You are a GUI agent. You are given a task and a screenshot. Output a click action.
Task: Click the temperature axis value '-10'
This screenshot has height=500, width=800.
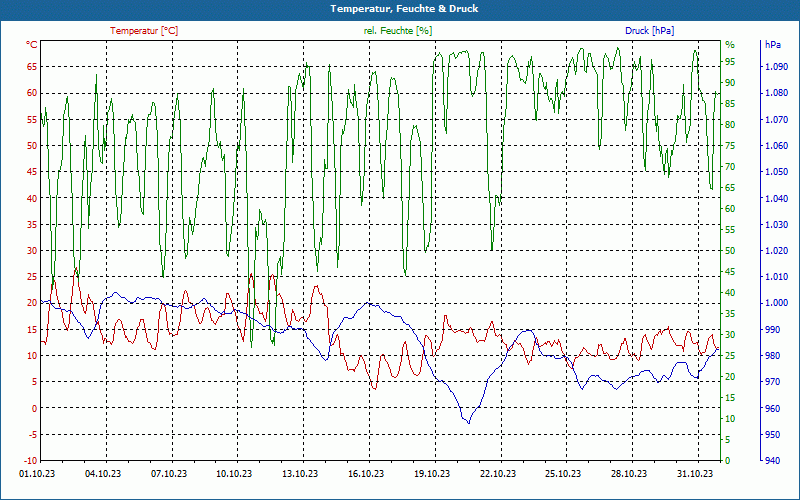[x=31, y=460]
